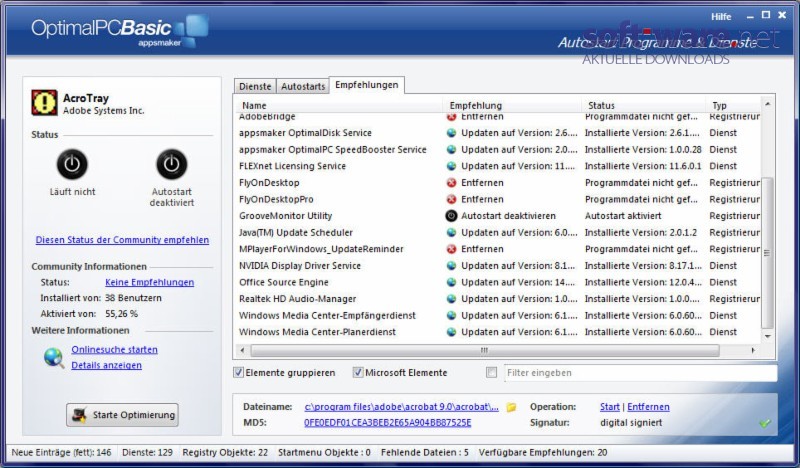Click Fehlende Dateien : 5 status entry
The width and height of the screenshot is (800, 468).
[x=424, y=452]
